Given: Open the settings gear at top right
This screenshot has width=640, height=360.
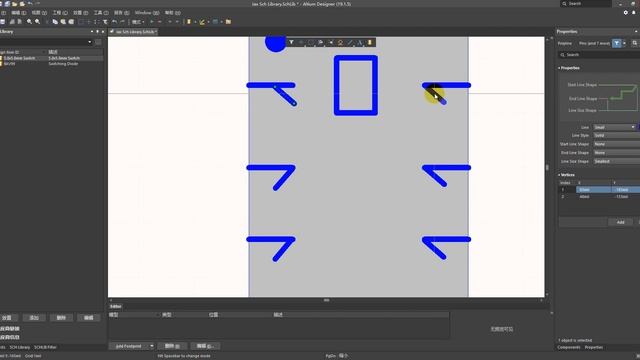Looking at the screenshot, I should pyautogui.click(x=625, y=13).
